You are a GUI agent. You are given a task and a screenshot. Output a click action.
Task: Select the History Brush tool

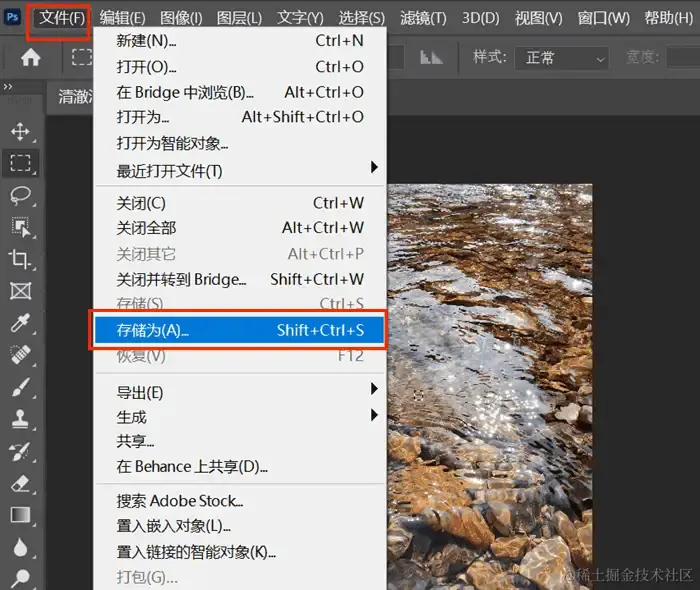[x=20, y=451]
